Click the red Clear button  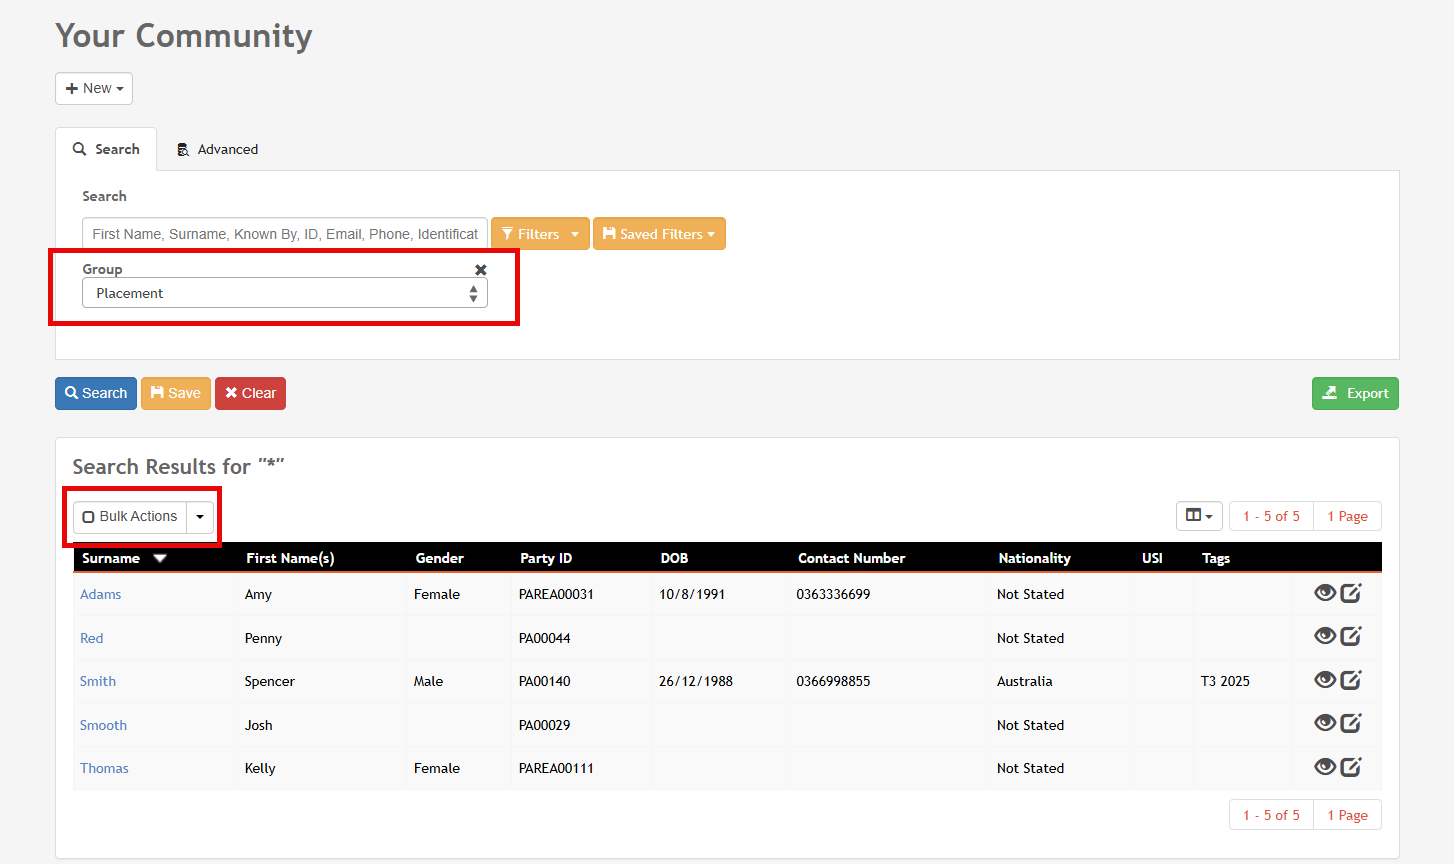click(250, 393)
